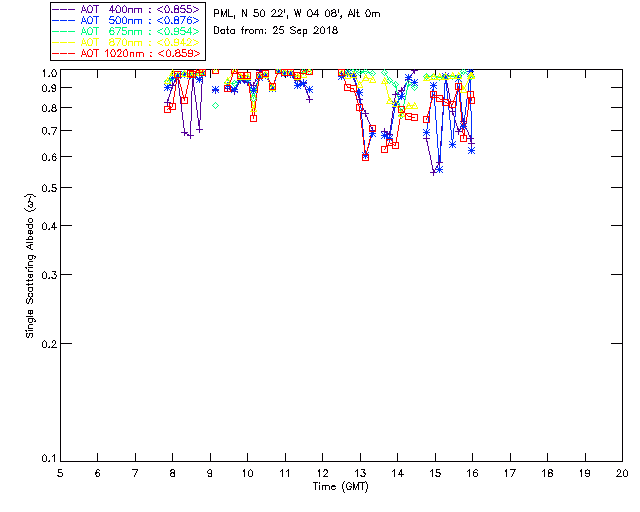Click the x-axis tick label 8
Viewport: 640px width, 512px height.
click(x=172, y=472)
